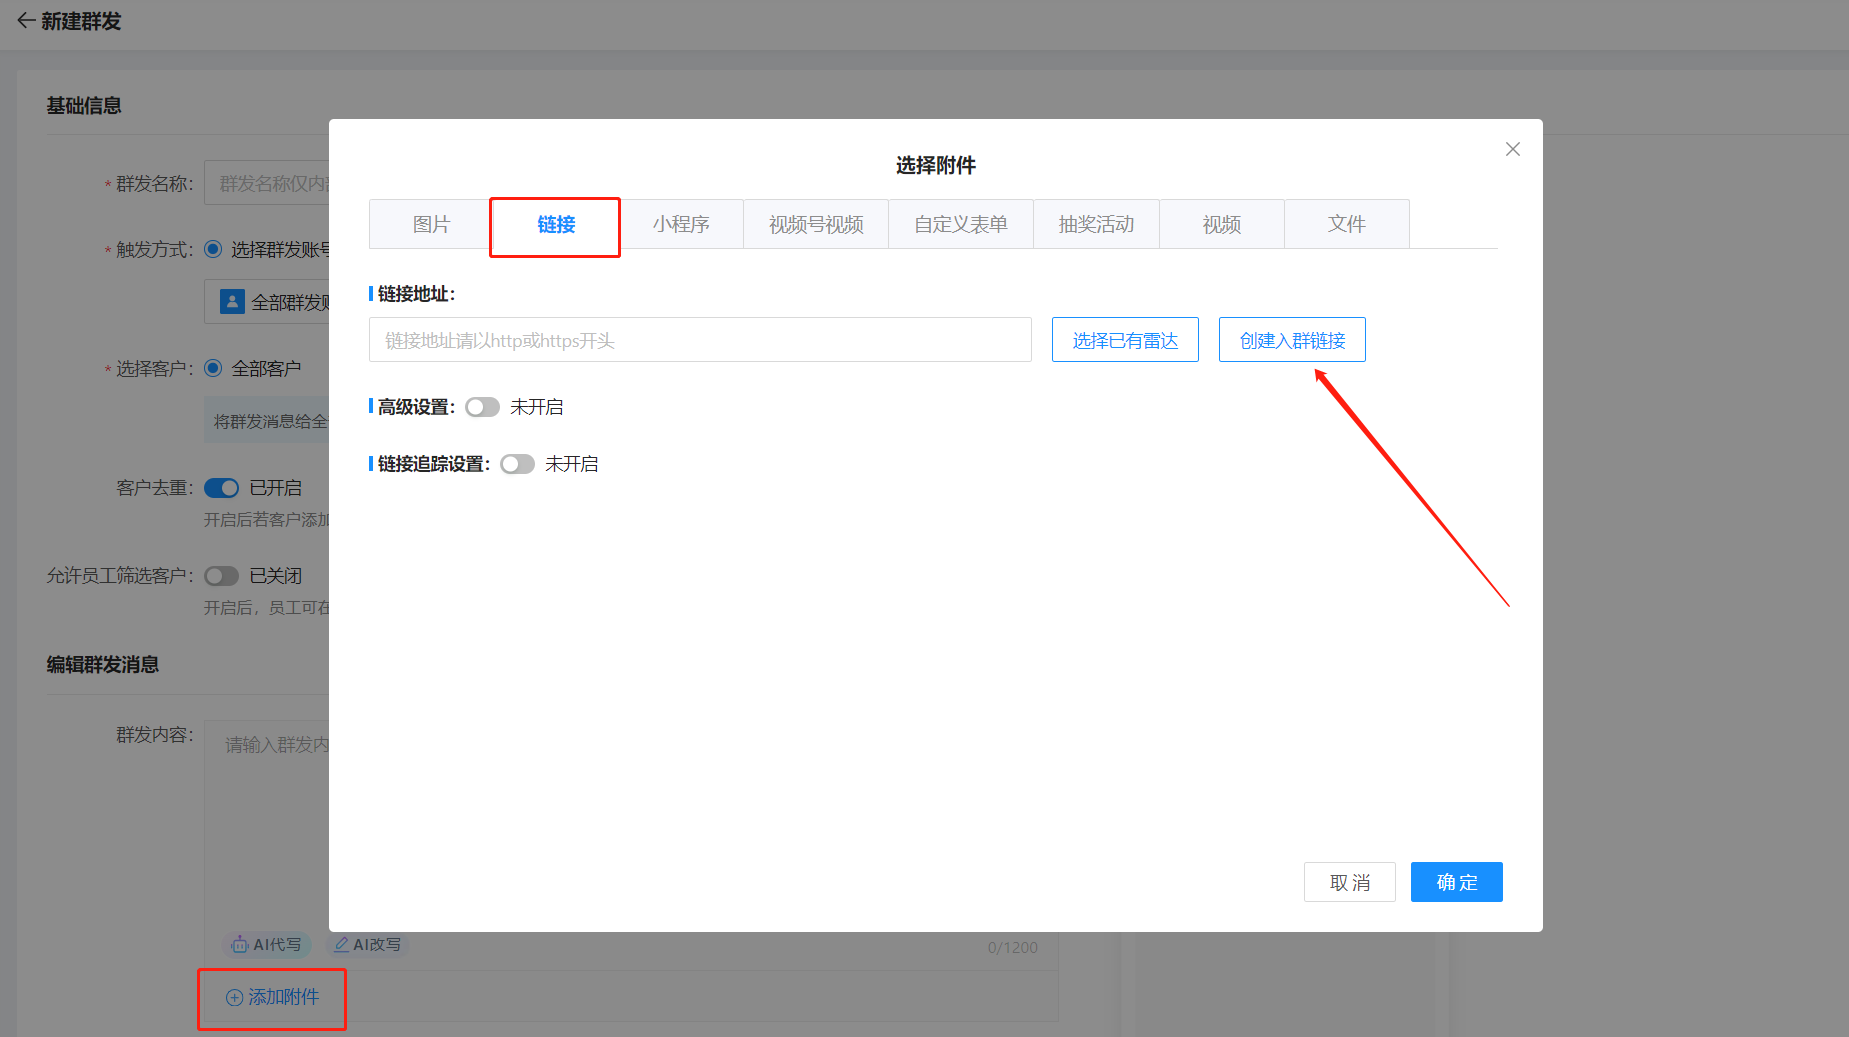Toggle the 高级设置 switch
1849x1037 pixels.
(x=482, y=407)
